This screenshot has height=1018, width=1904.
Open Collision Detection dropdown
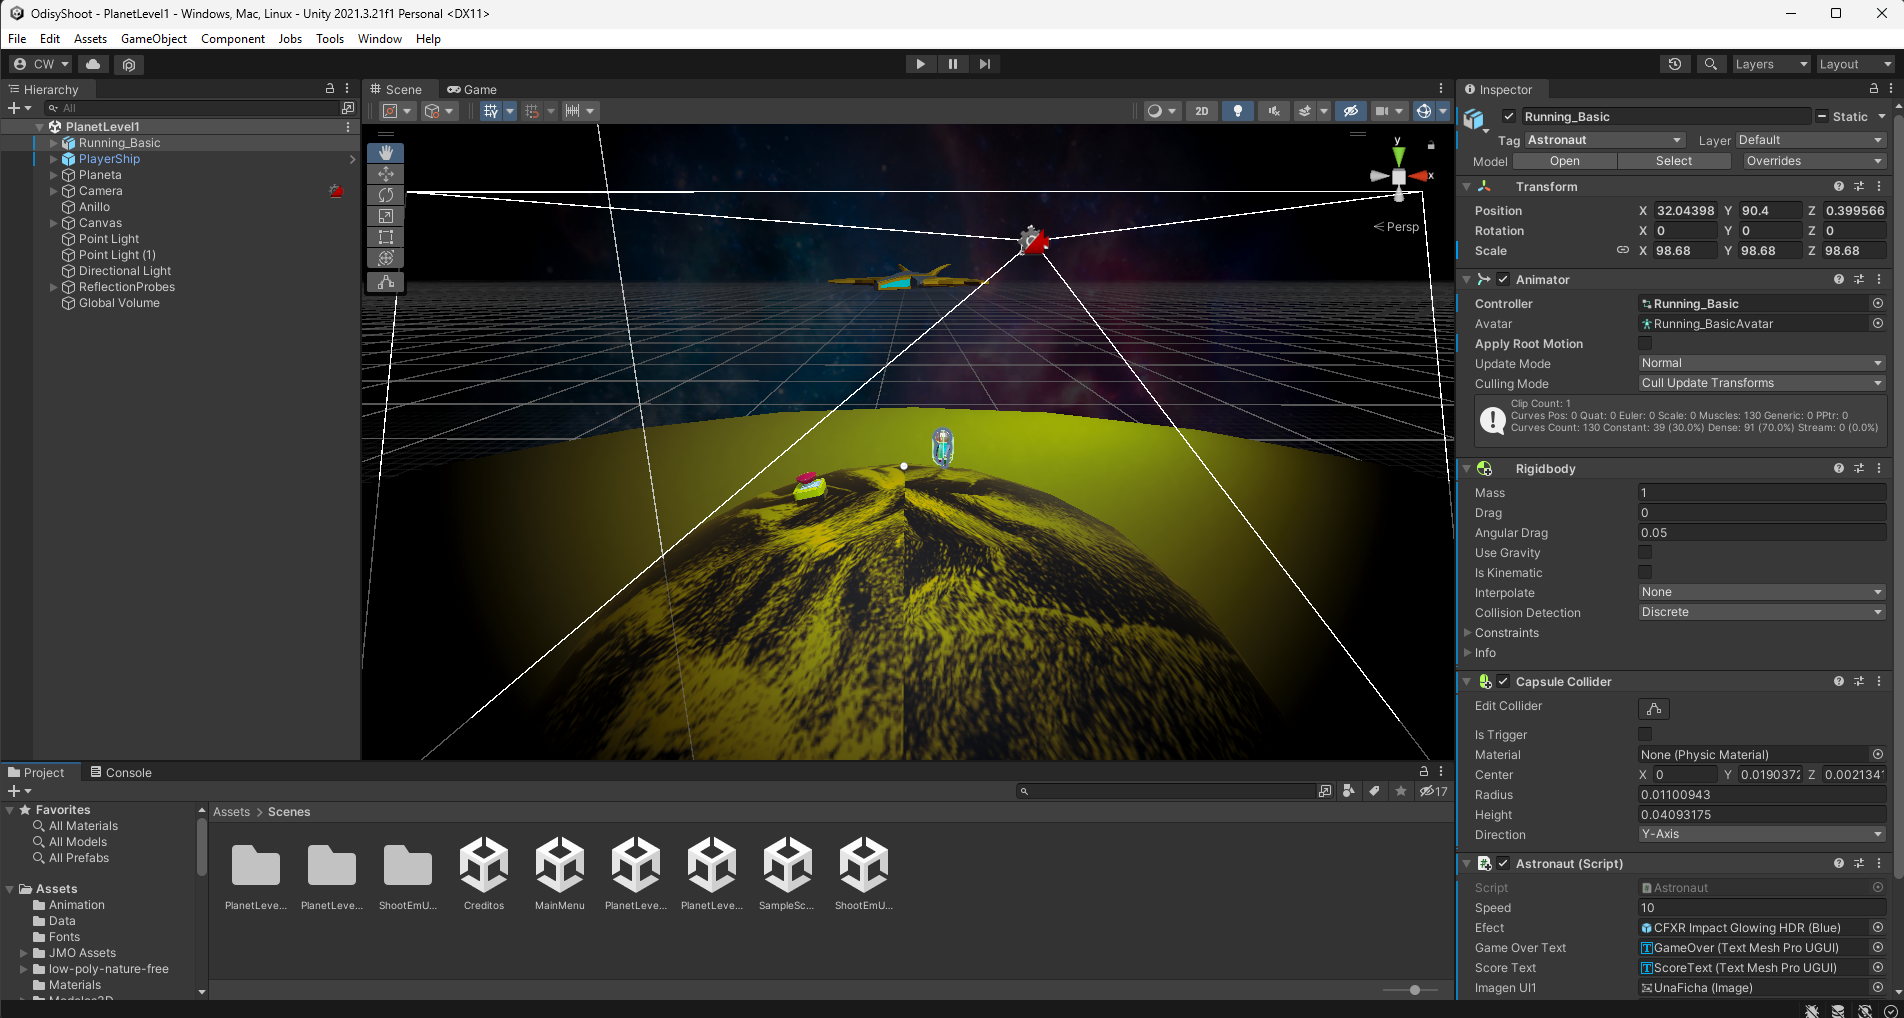(1762, 612)
